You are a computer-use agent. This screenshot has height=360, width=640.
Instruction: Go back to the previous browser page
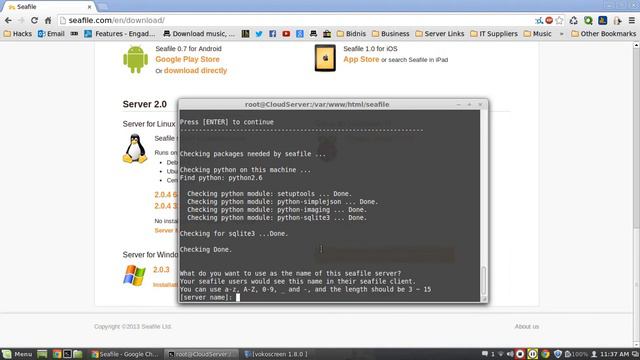(x=8, y=20)
